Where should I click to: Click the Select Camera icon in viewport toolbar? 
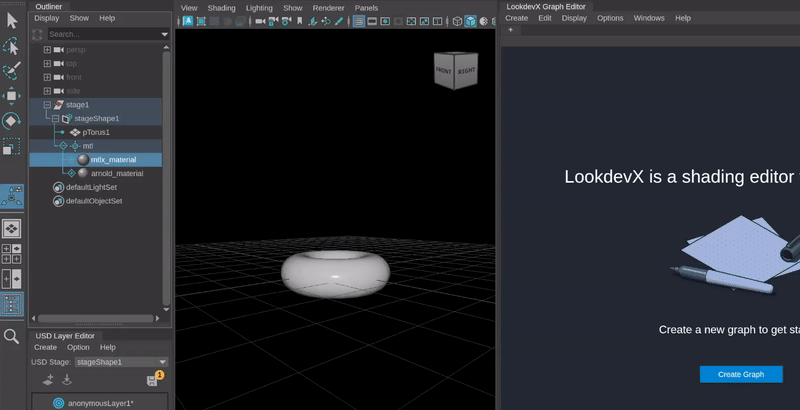coord(260,21)
